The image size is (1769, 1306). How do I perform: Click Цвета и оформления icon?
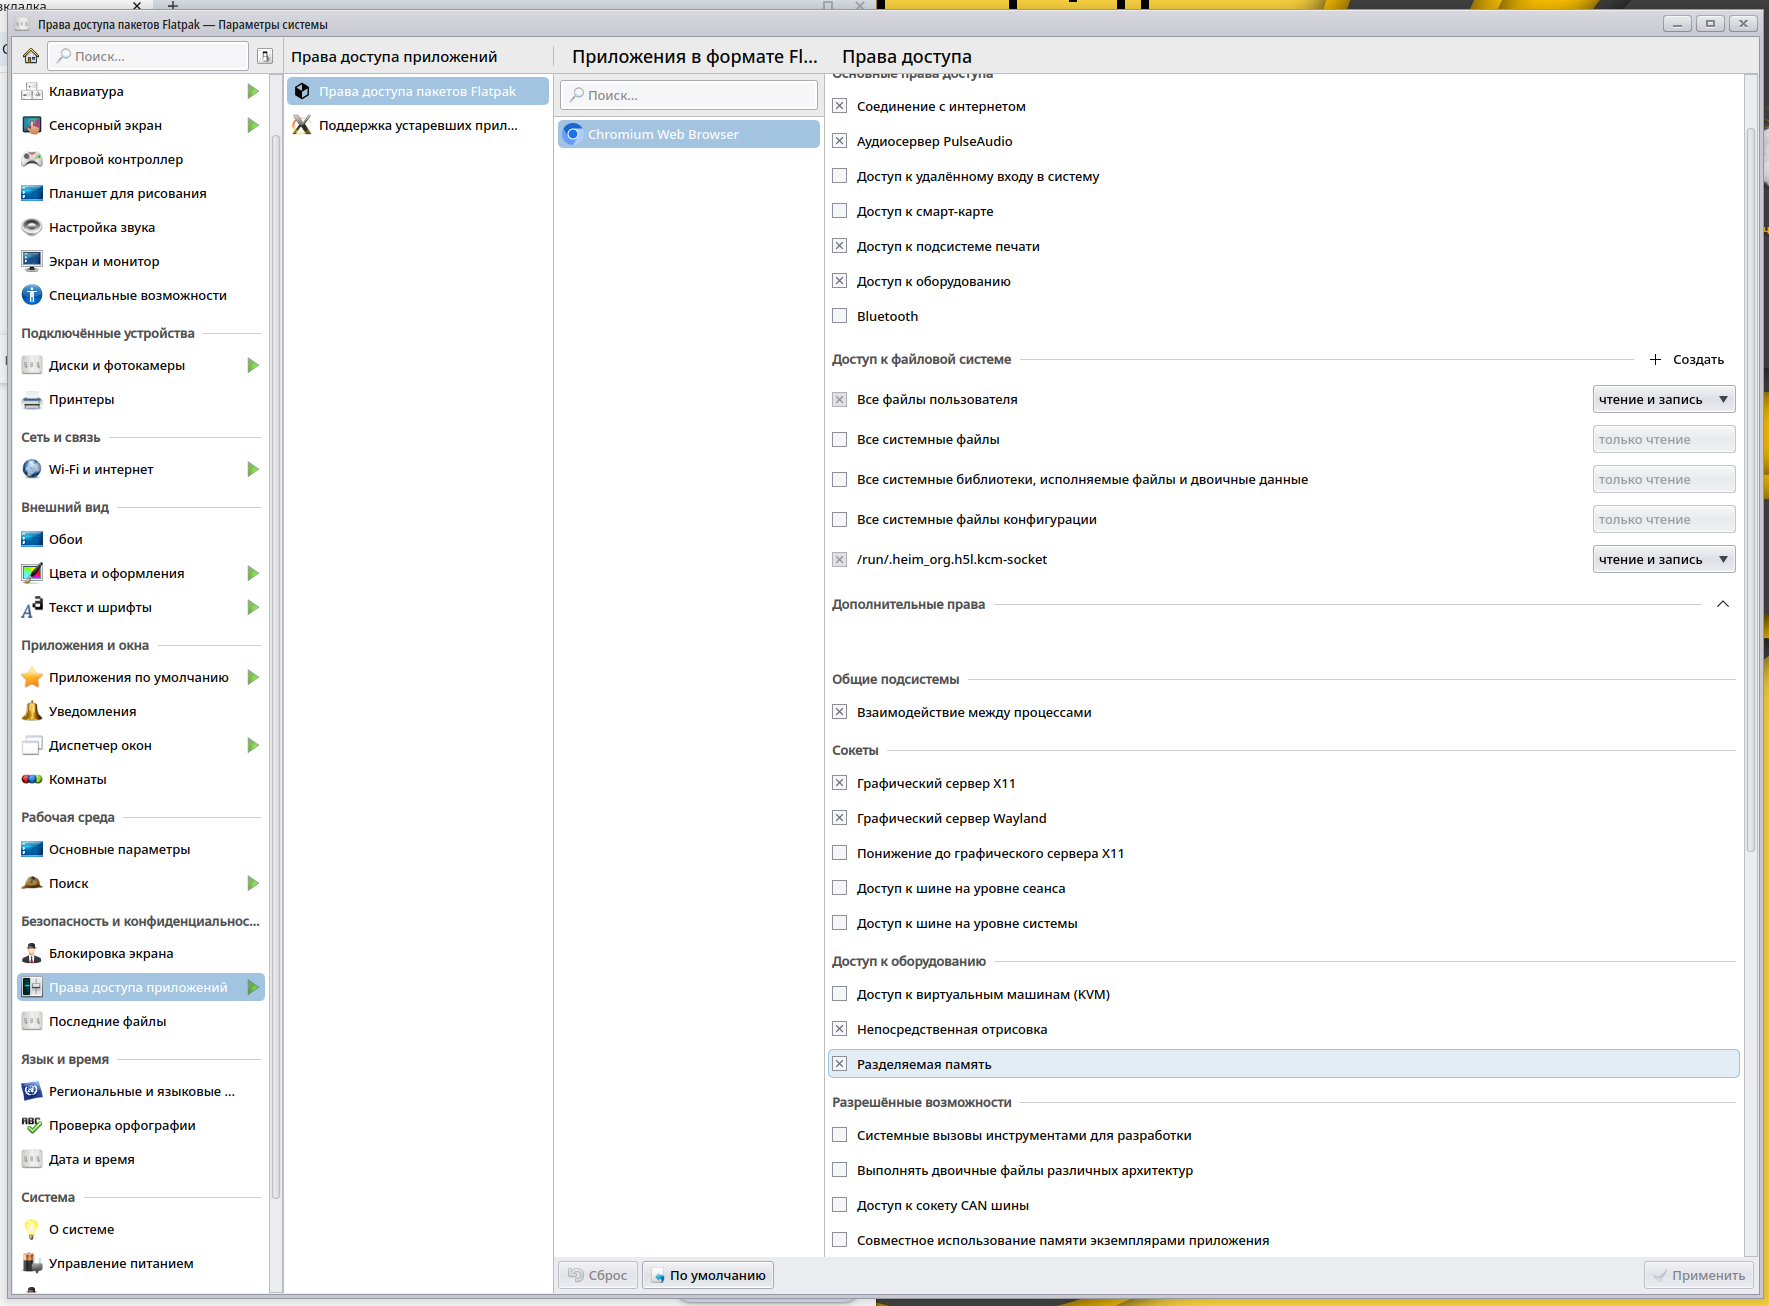pos(32,573)
